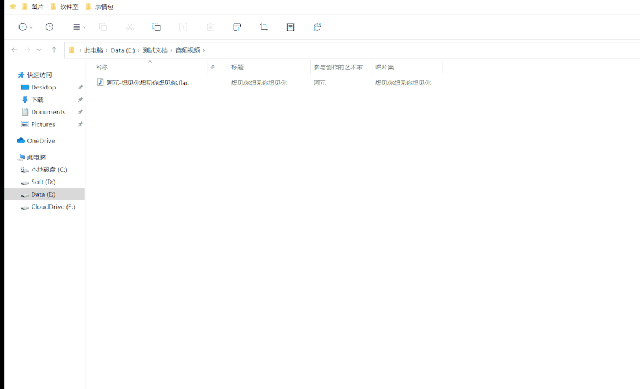Expand the chevron after Data (E:) in breadcrumb

pyautogui.click(x=139, y=50)
